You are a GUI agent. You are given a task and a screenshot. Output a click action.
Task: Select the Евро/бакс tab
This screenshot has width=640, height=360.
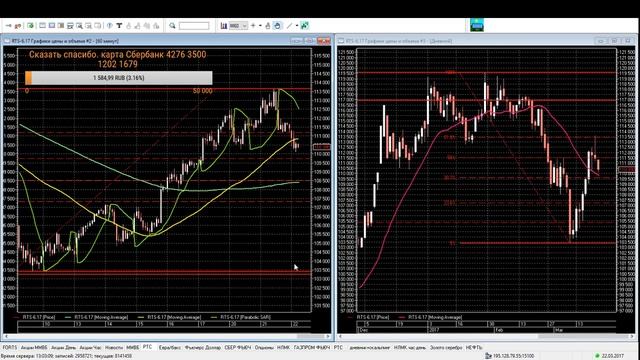point(169,347)
